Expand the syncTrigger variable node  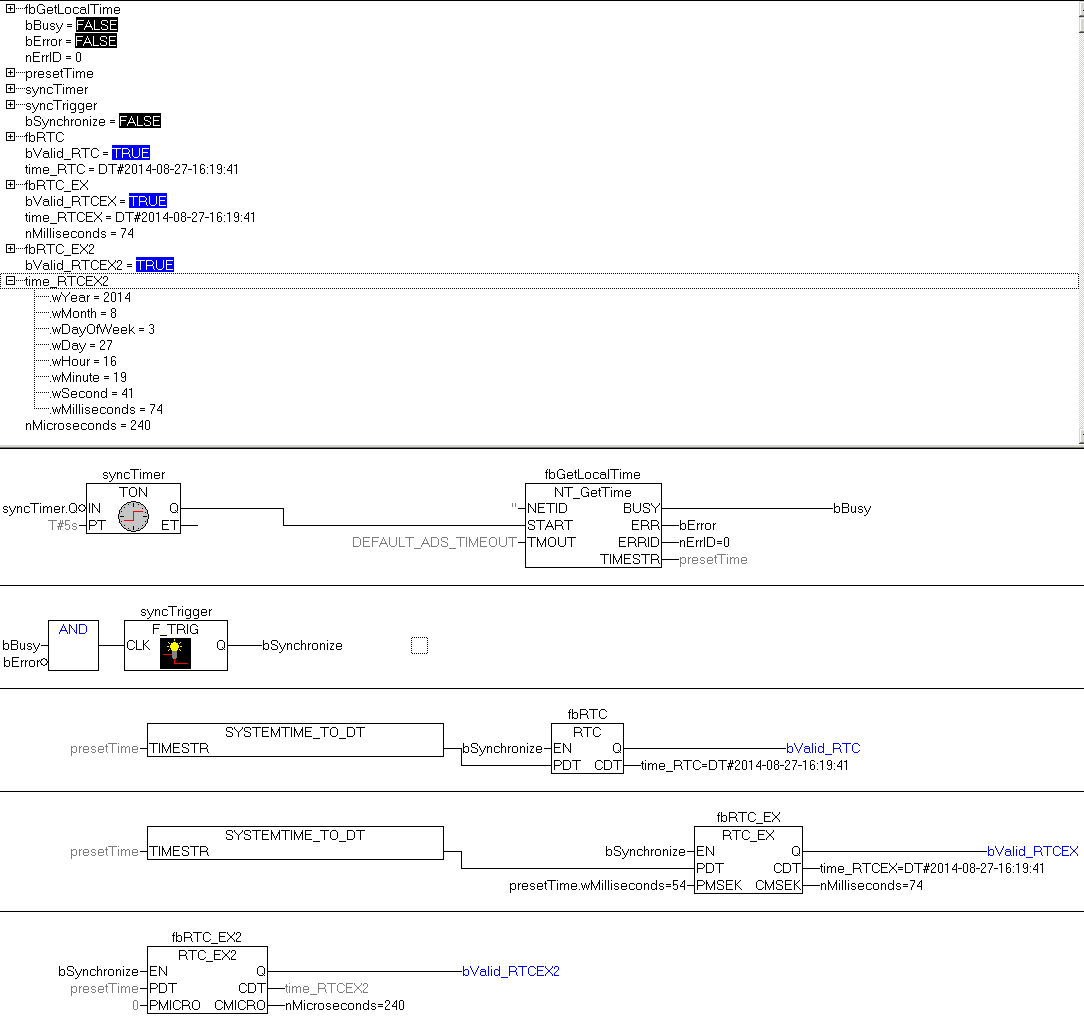point(10,105)
